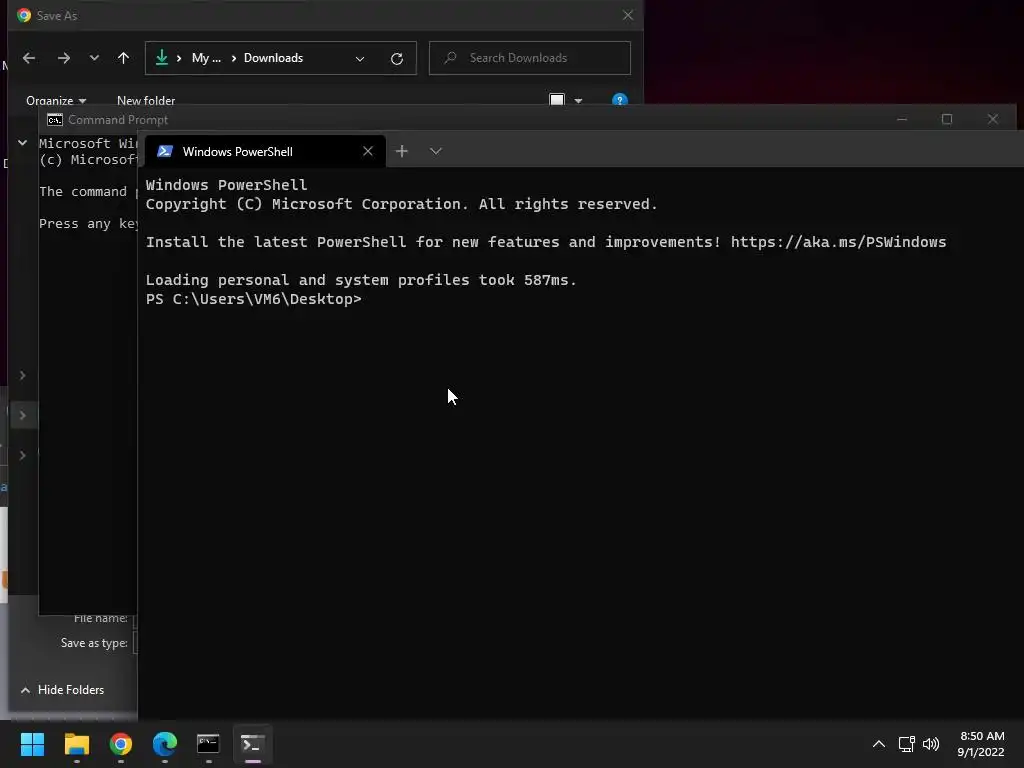Go forward in Save As dialog

[x=63, y=58]
